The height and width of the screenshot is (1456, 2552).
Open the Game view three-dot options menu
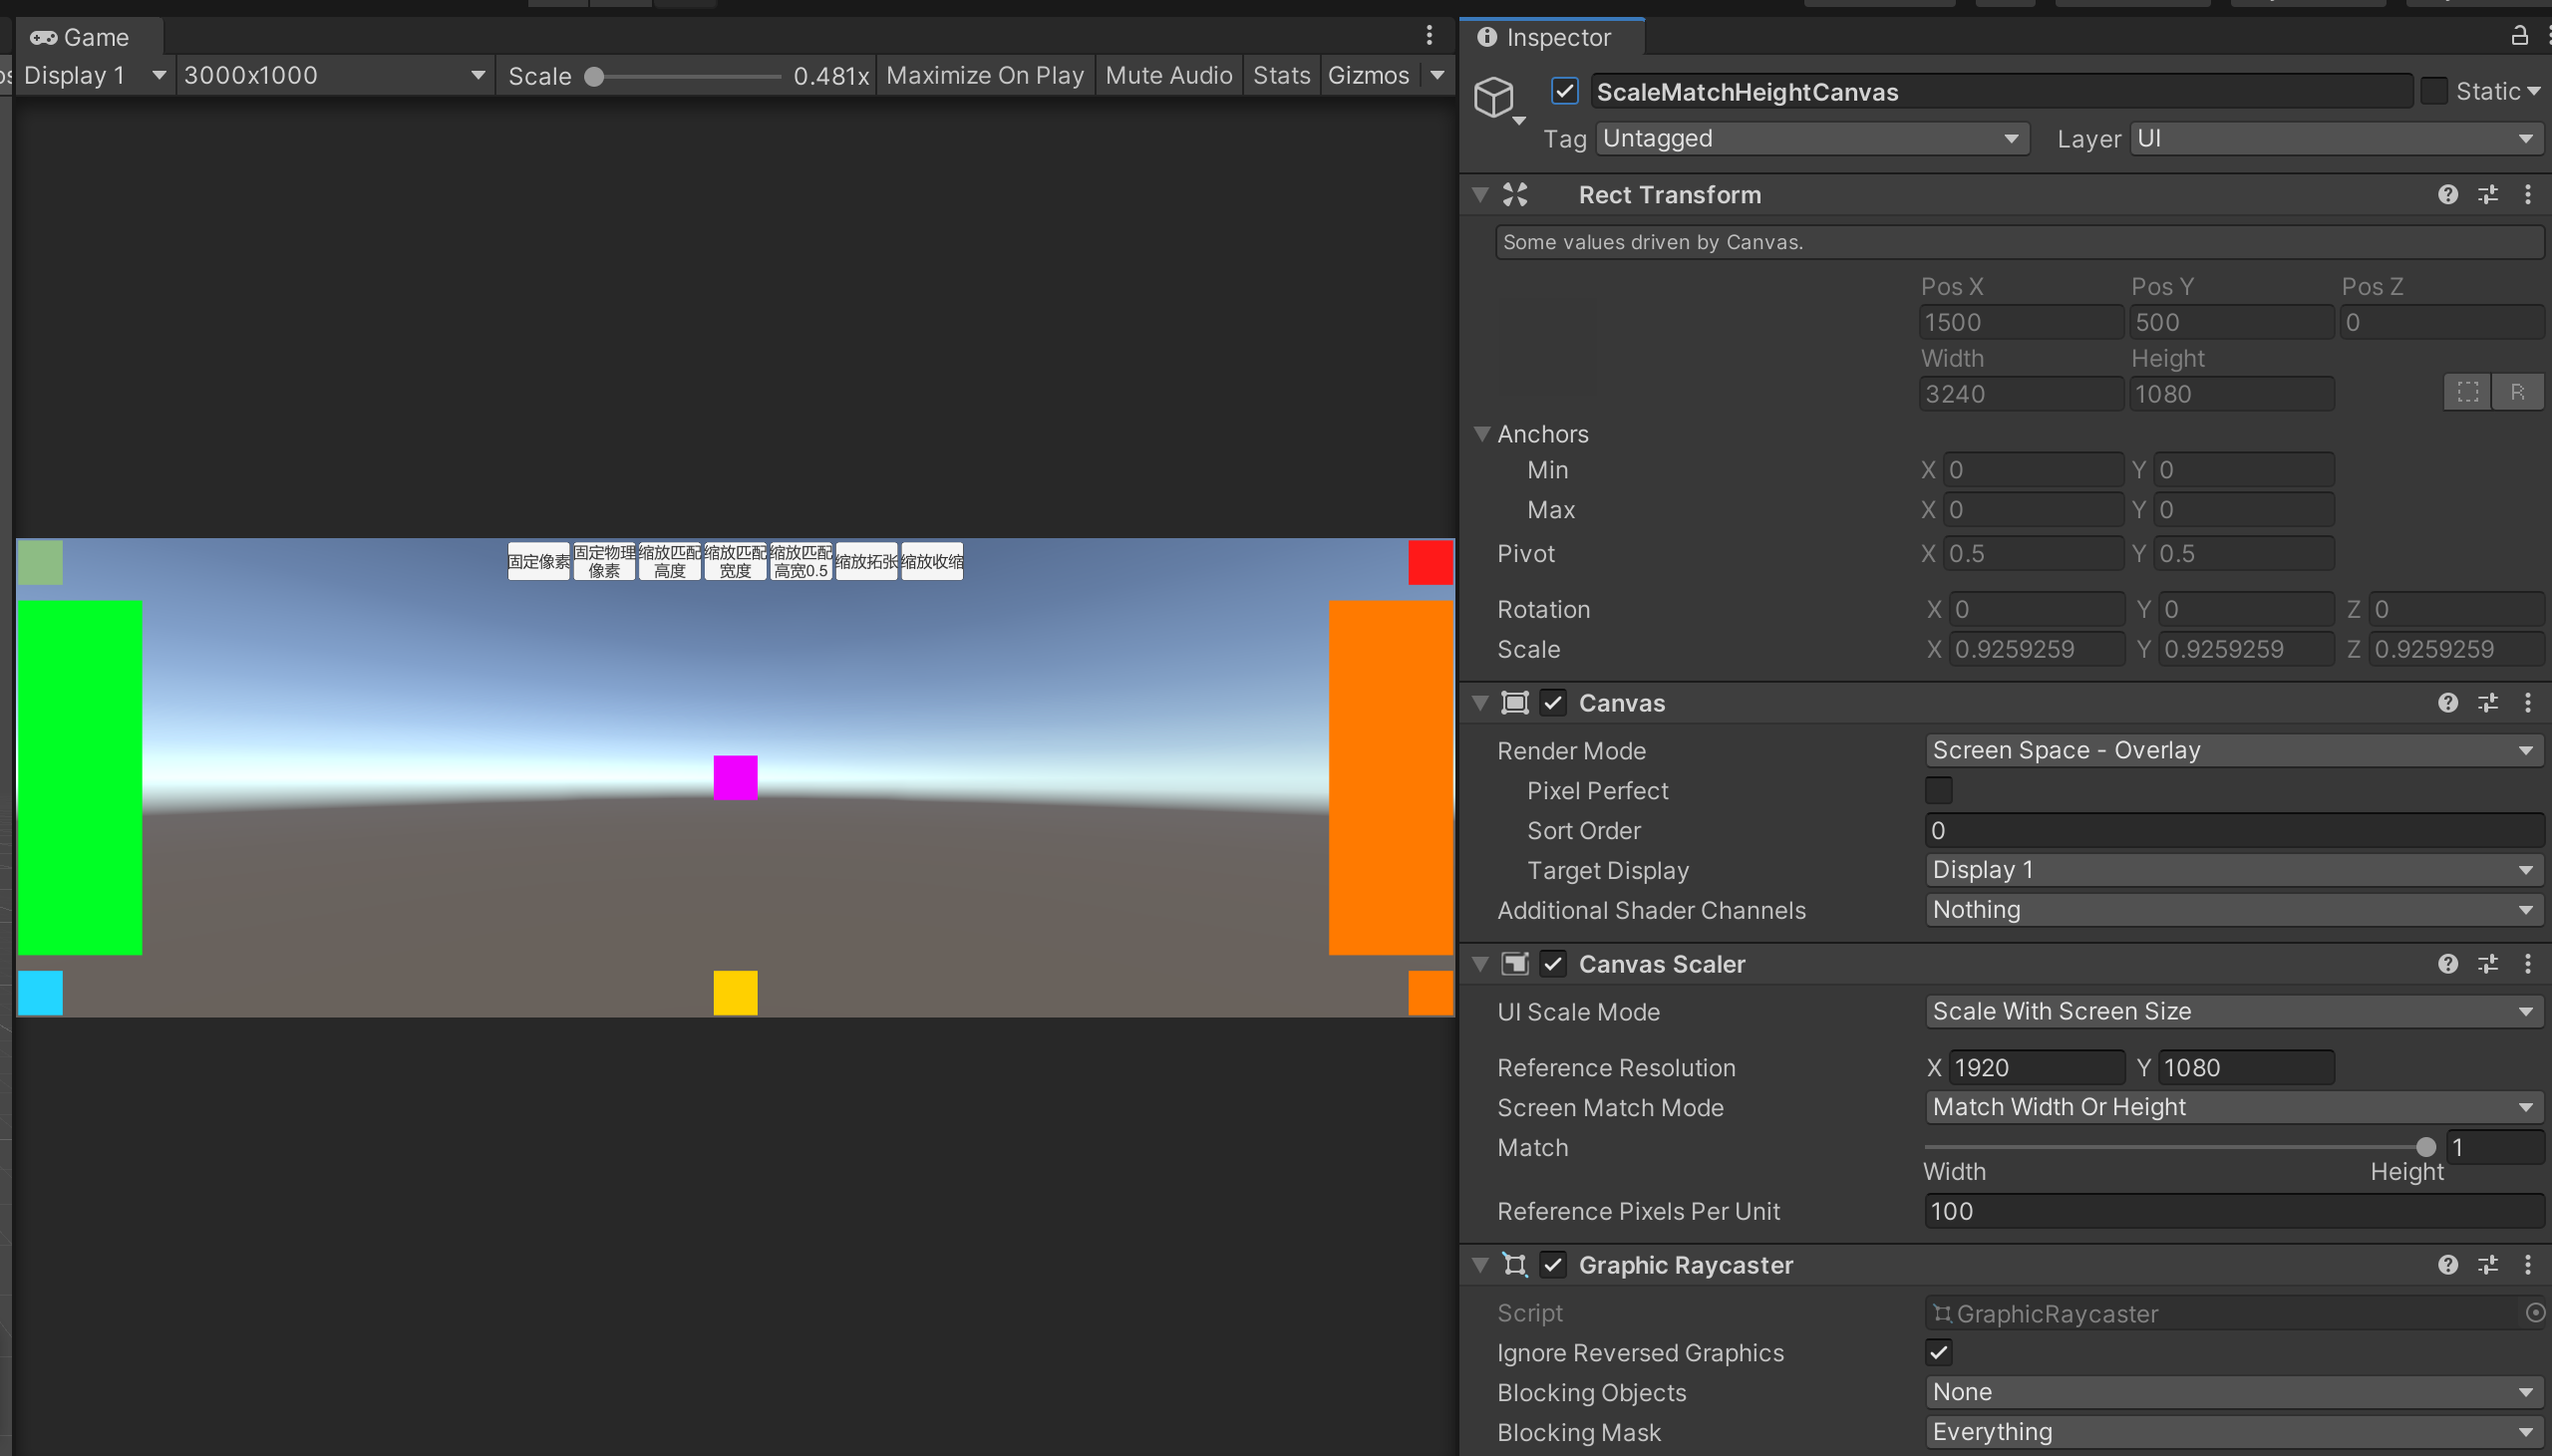coord(1429,36)
